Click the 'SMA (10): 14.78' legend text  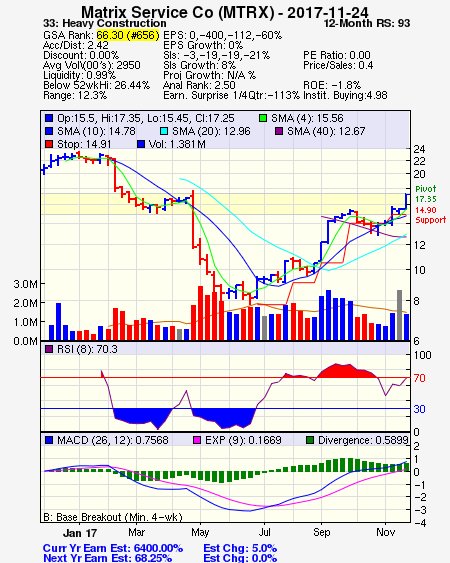coord(96,131)
